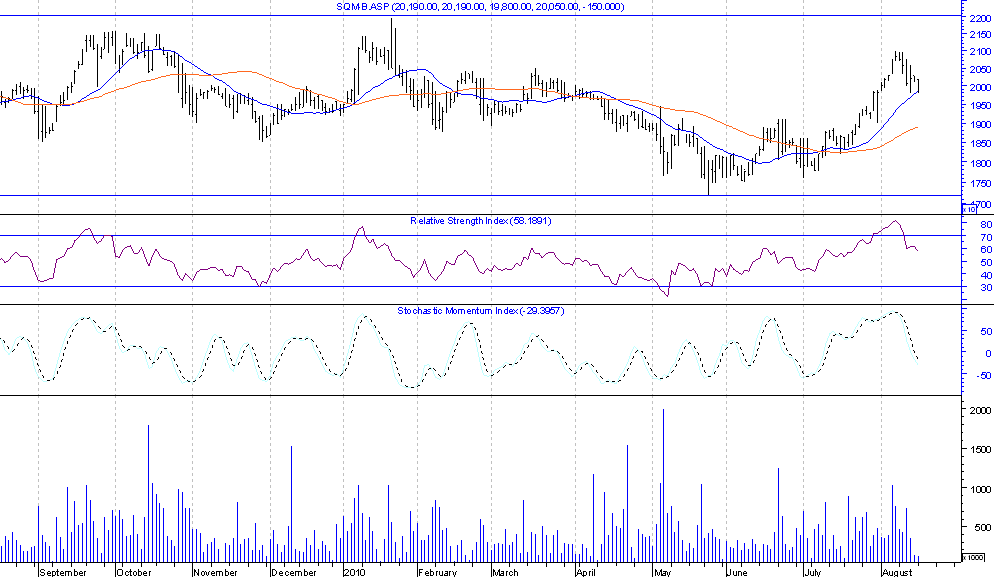Select the October month label on time axis
The height and width of the screenshot is (577, 994).
[134, 572]
